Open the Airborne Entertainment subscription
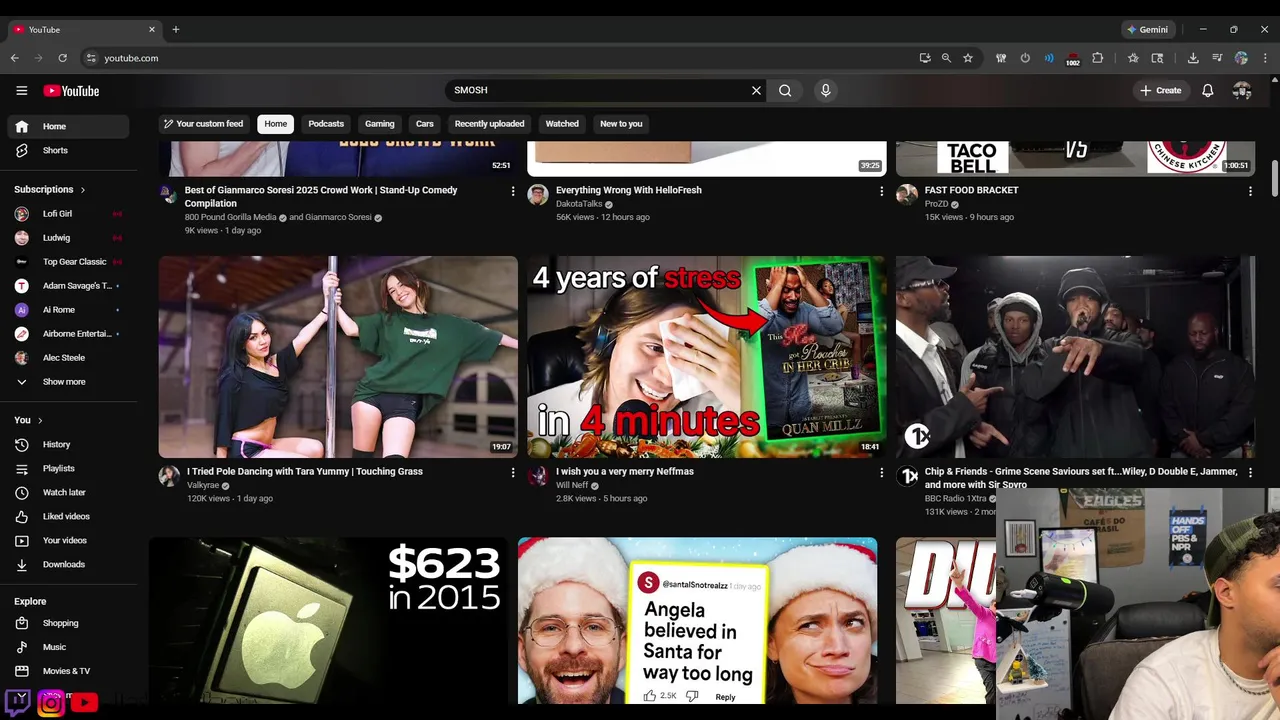The height and width of the screenshot is (720, 1280). 68,334
